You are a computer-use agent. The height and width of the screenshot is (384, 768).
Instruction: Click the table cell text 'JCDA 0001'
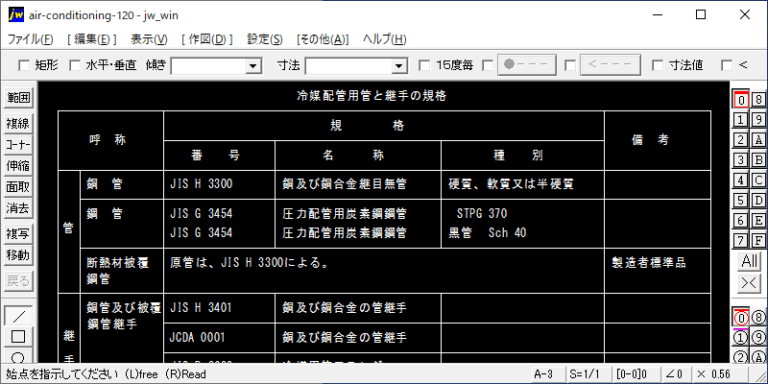[197, 337]
